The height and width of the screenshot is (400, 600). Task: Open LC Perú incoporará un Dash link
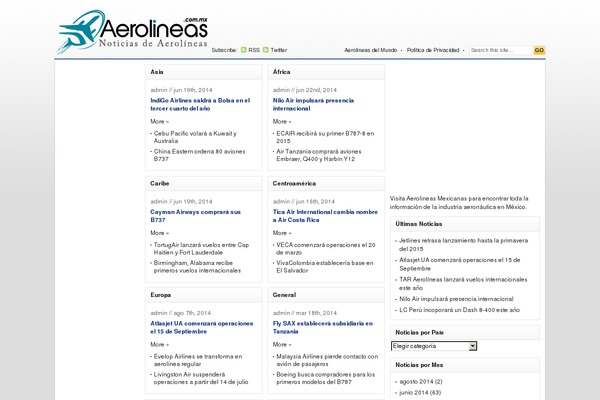click(x=459, y=310)
